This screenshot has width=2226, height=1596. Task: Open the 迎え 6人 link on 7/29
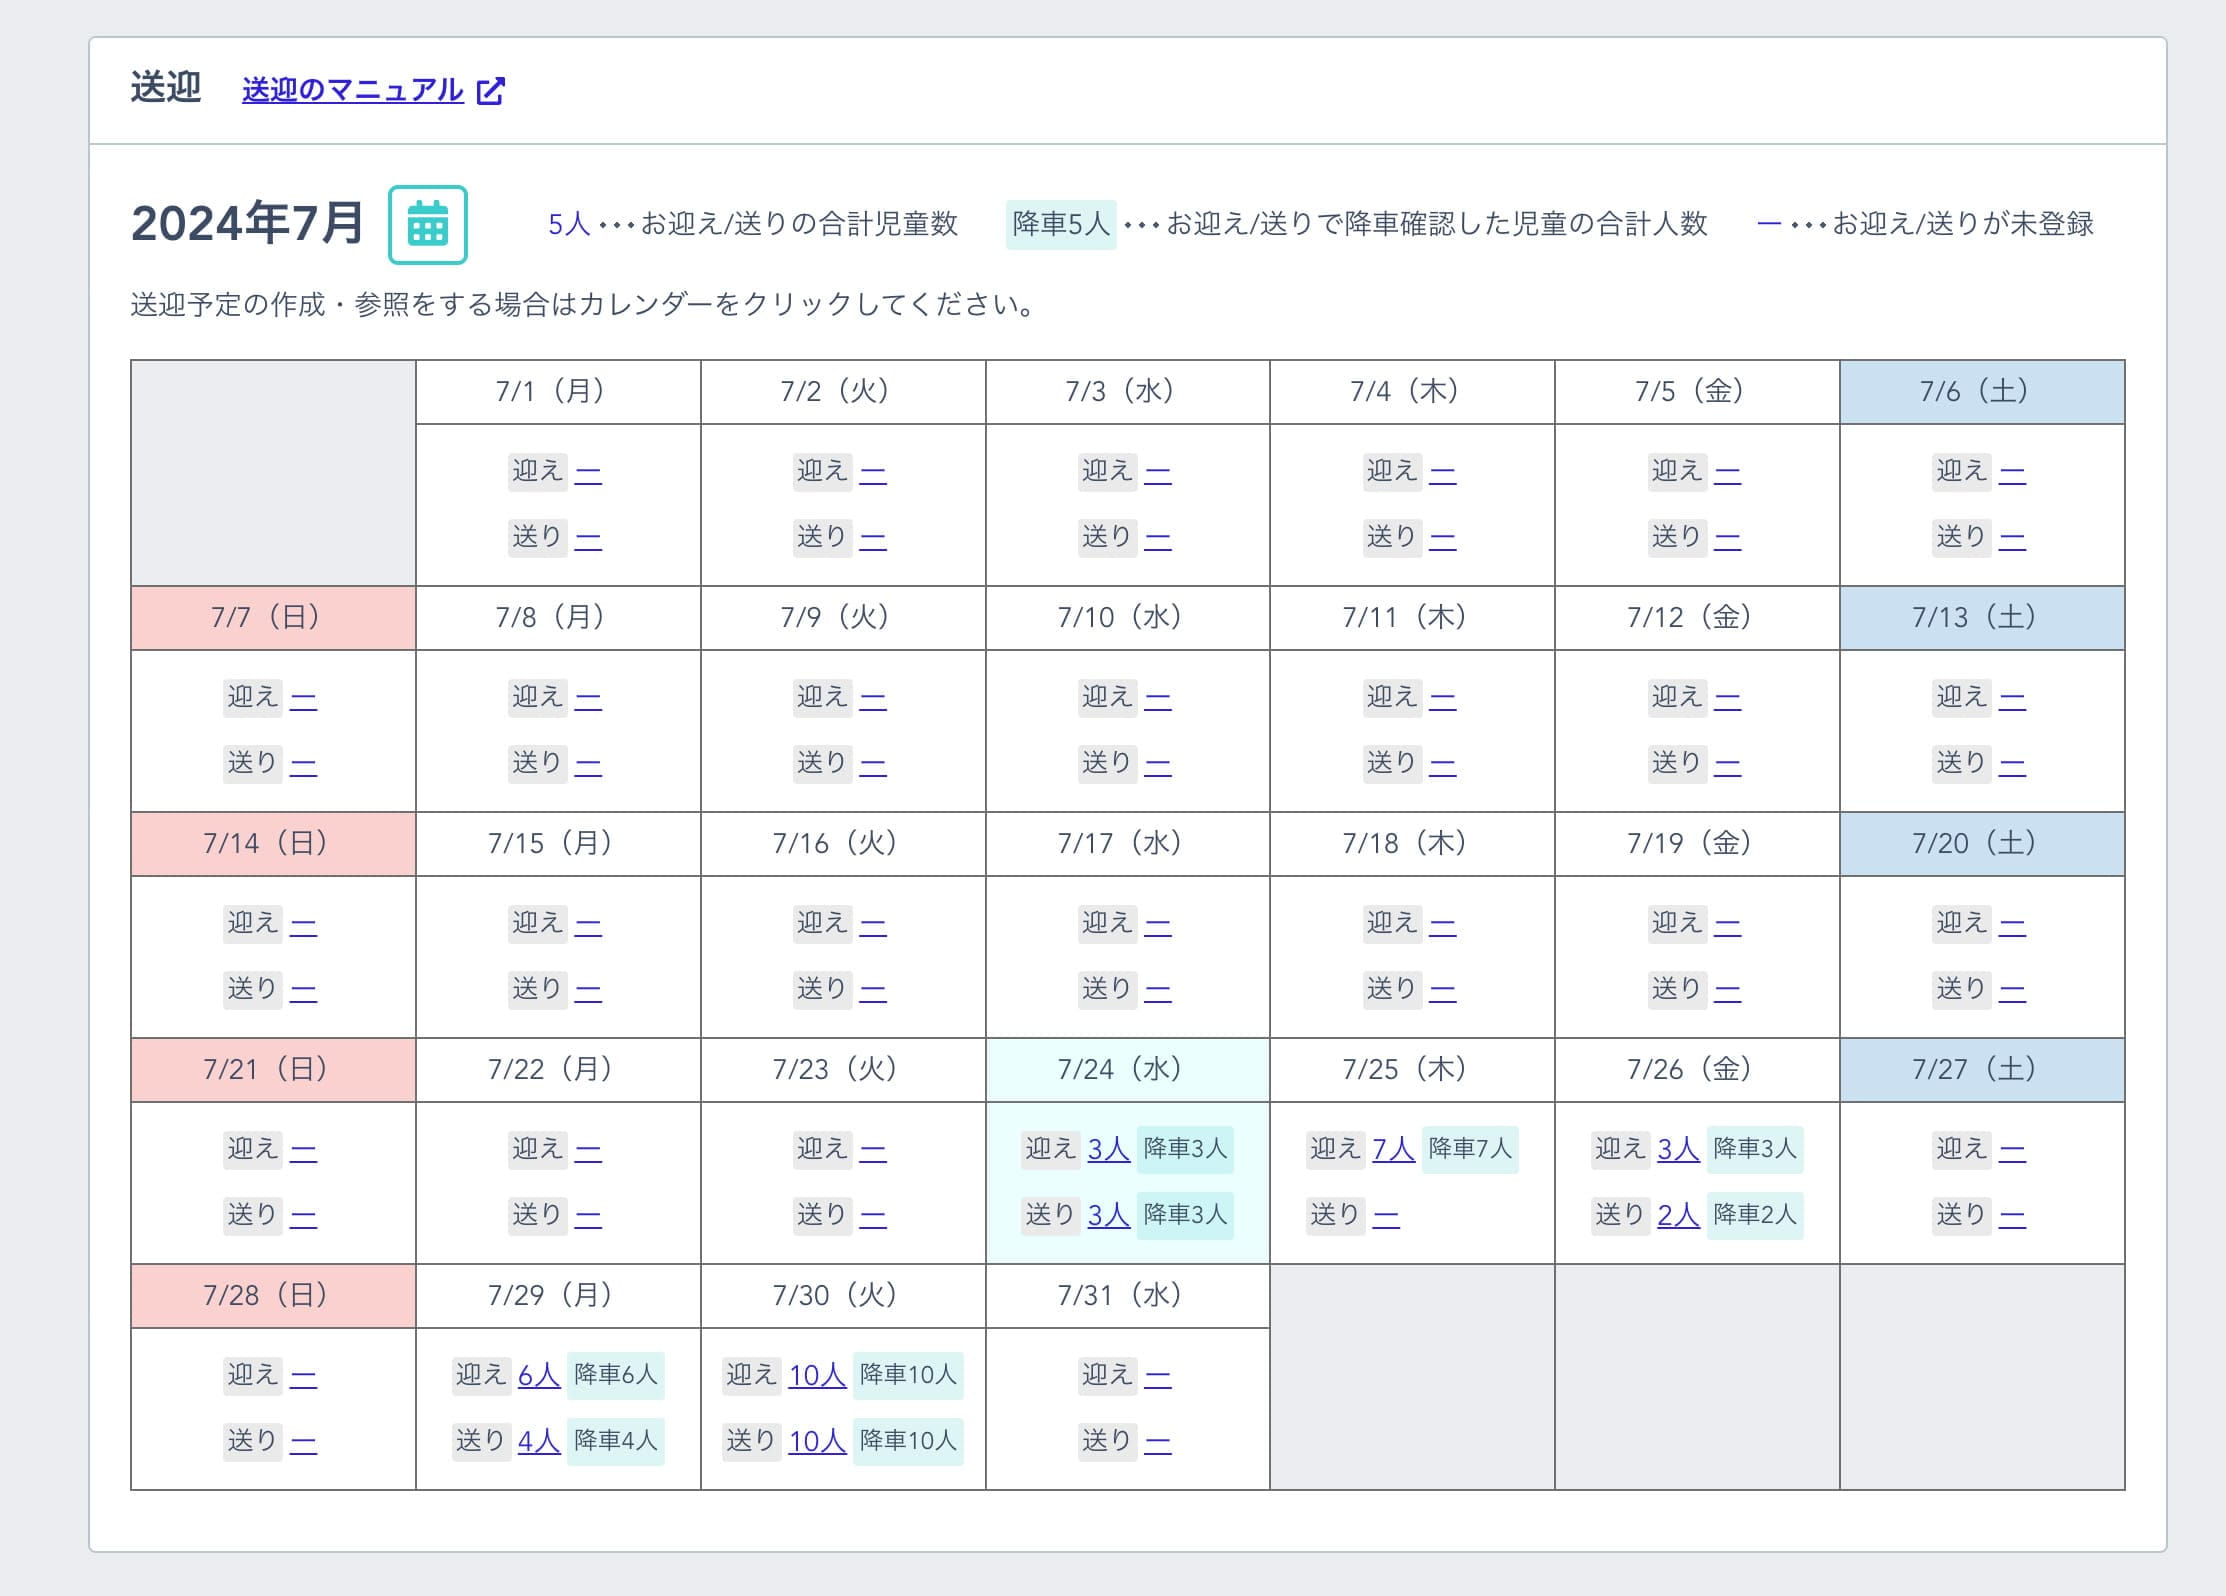[539, 1375]
